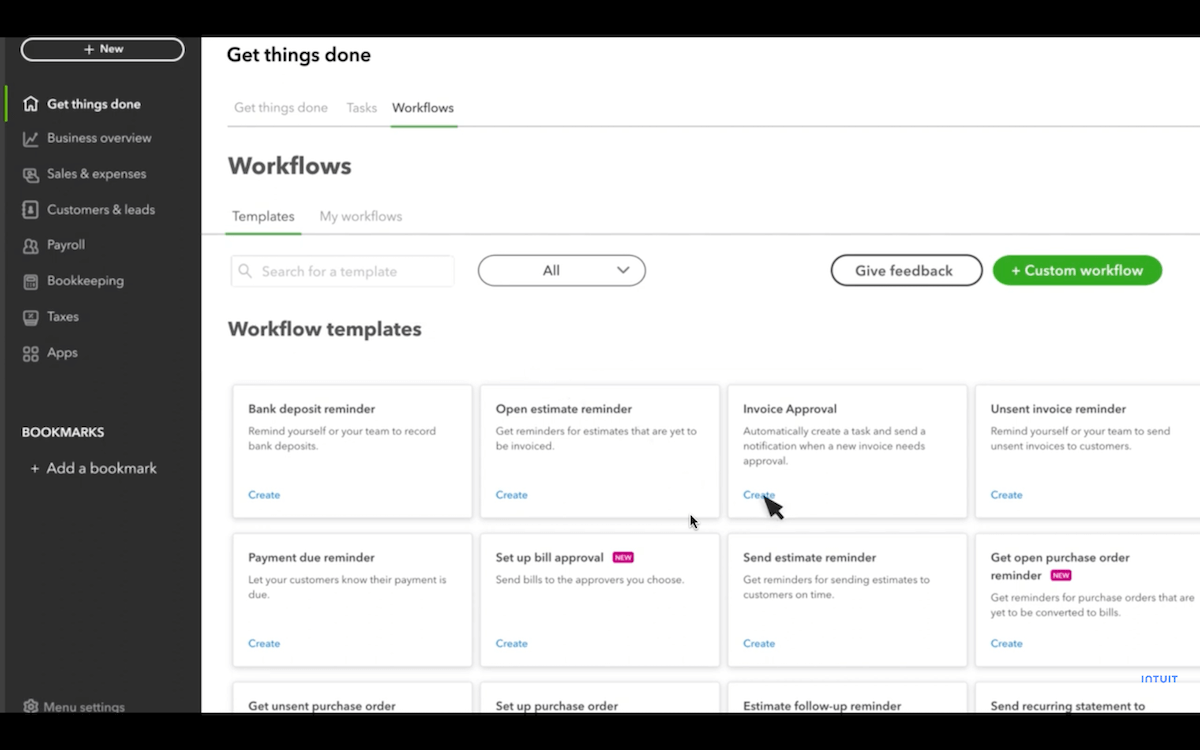This screenshot has width=1200, height=750.
Task: Open Sales & expenses menu item
Action: click(x=96, y=174)
